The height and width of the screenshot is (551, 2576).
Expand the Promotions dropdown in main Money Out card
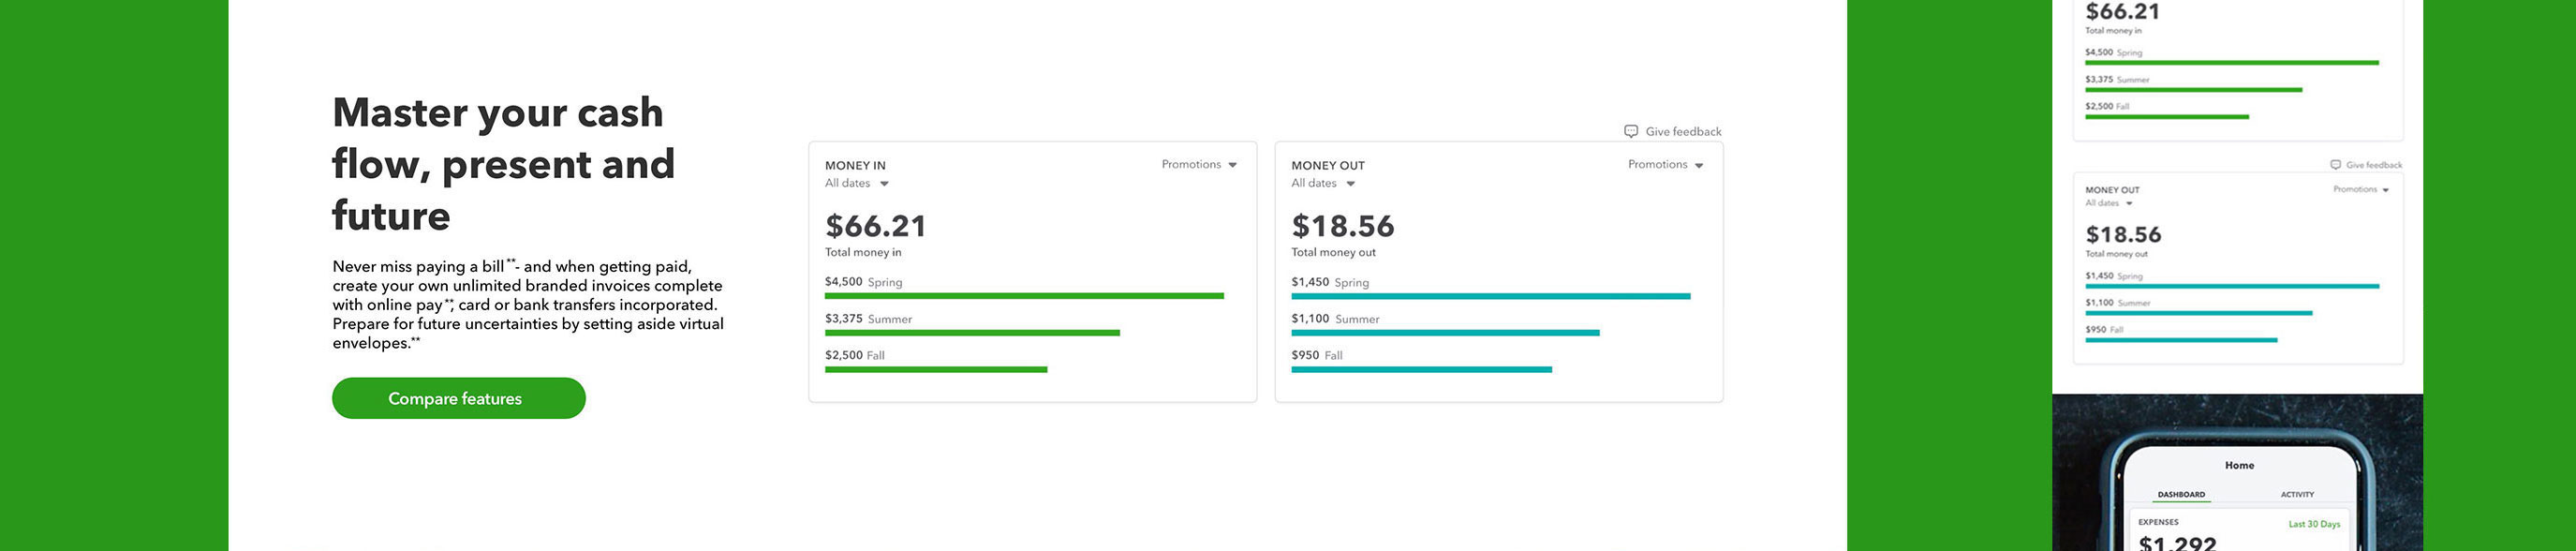tap(1665, 165)
